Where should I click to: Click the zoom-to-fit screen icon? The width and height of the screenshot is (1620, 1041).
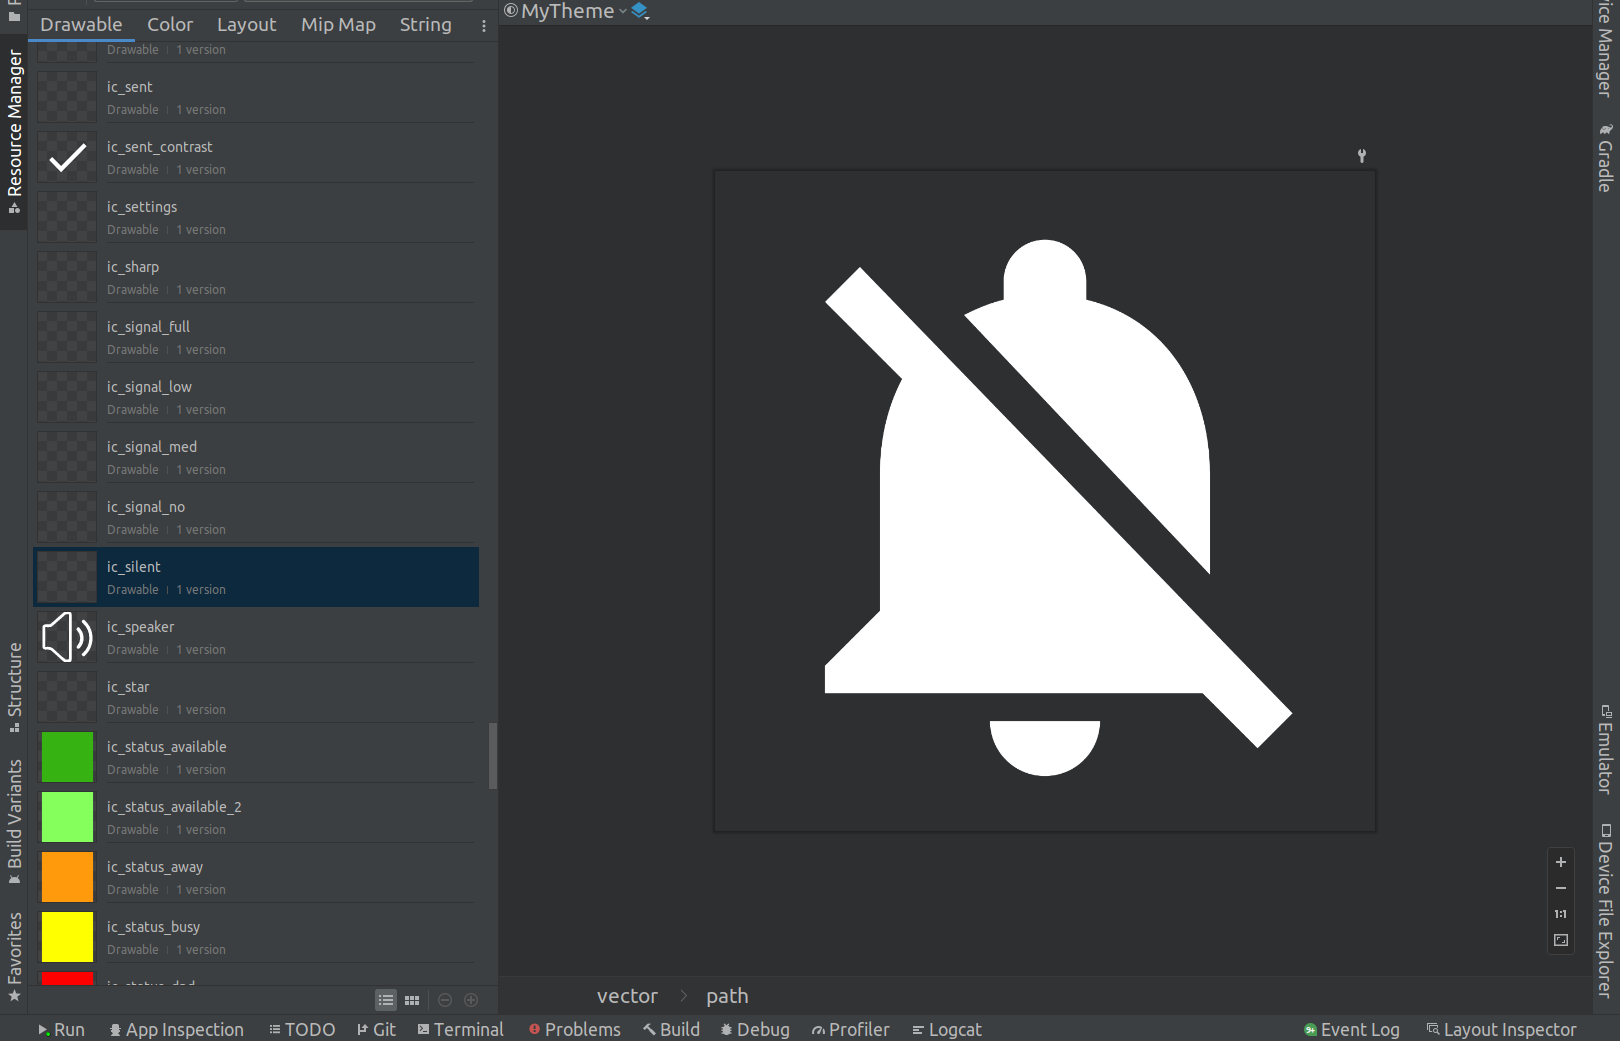(1560, 940)
